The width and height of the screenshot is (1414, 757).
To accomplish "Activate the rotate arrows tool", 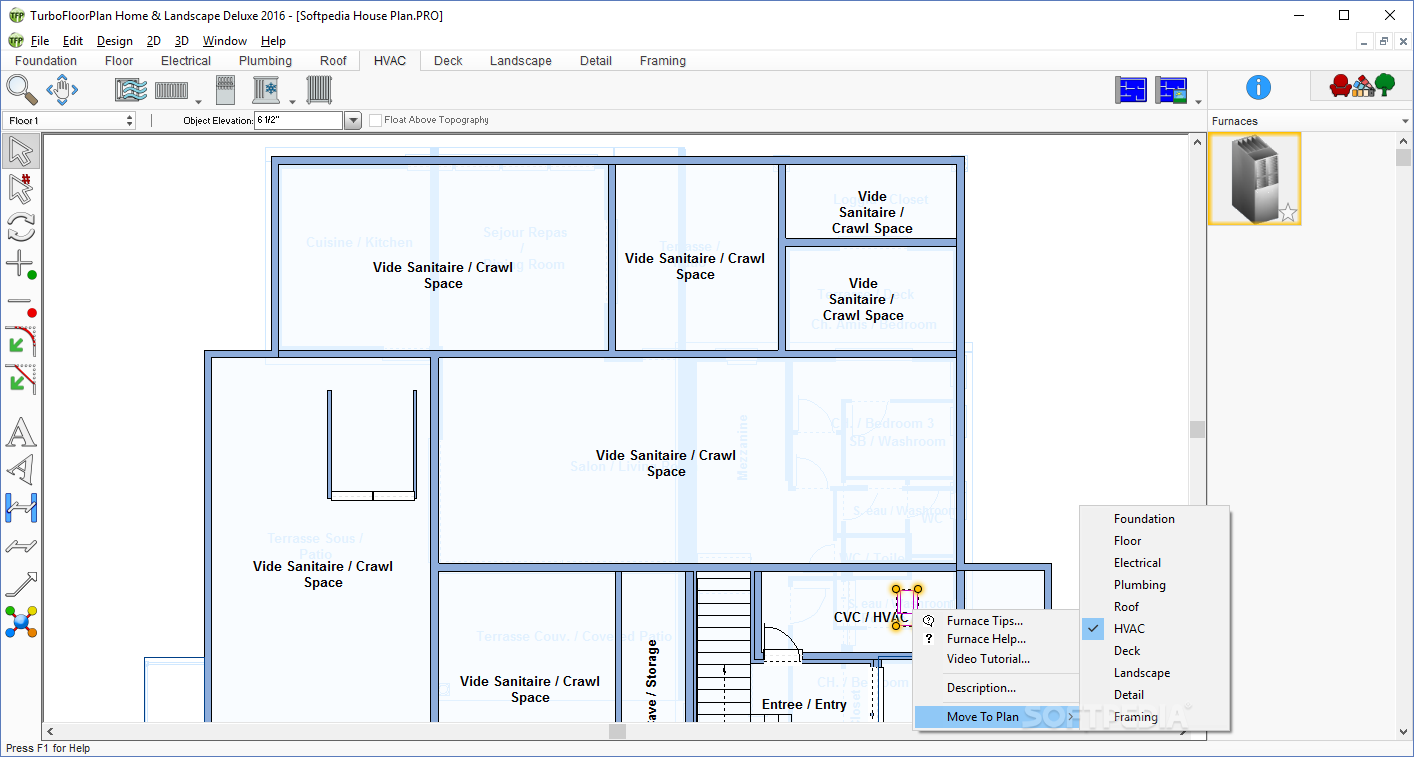I will [x=21, y=227].
